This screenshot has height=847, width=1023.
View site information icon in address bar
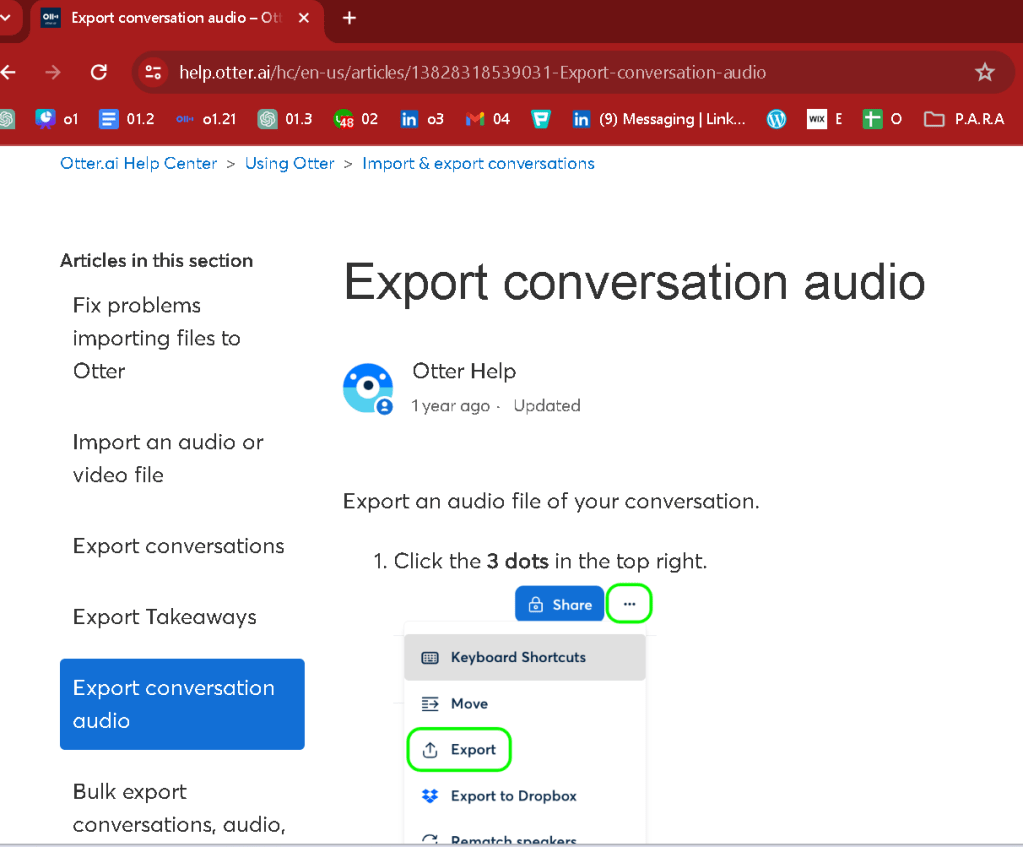click(x=153, y=72)
